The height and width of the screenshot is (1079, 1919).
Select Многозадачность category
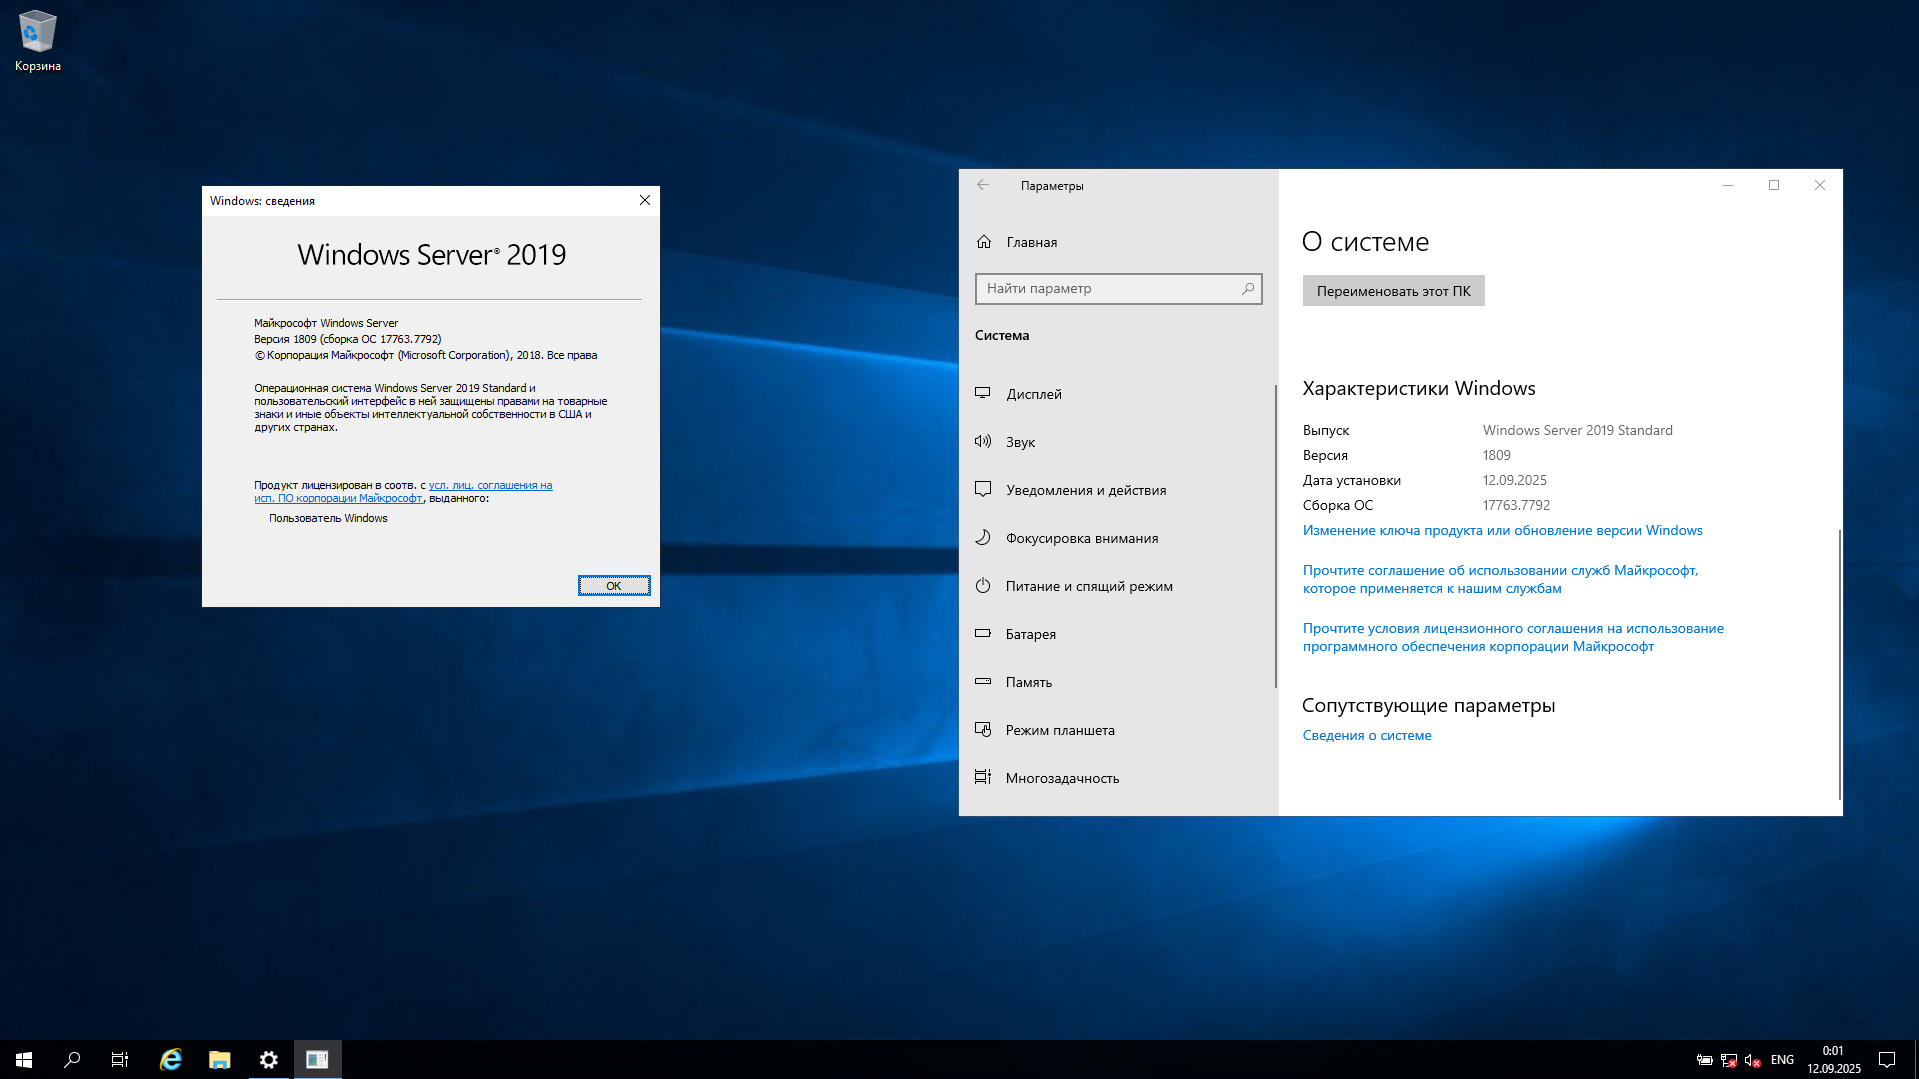pos(1117,778)
